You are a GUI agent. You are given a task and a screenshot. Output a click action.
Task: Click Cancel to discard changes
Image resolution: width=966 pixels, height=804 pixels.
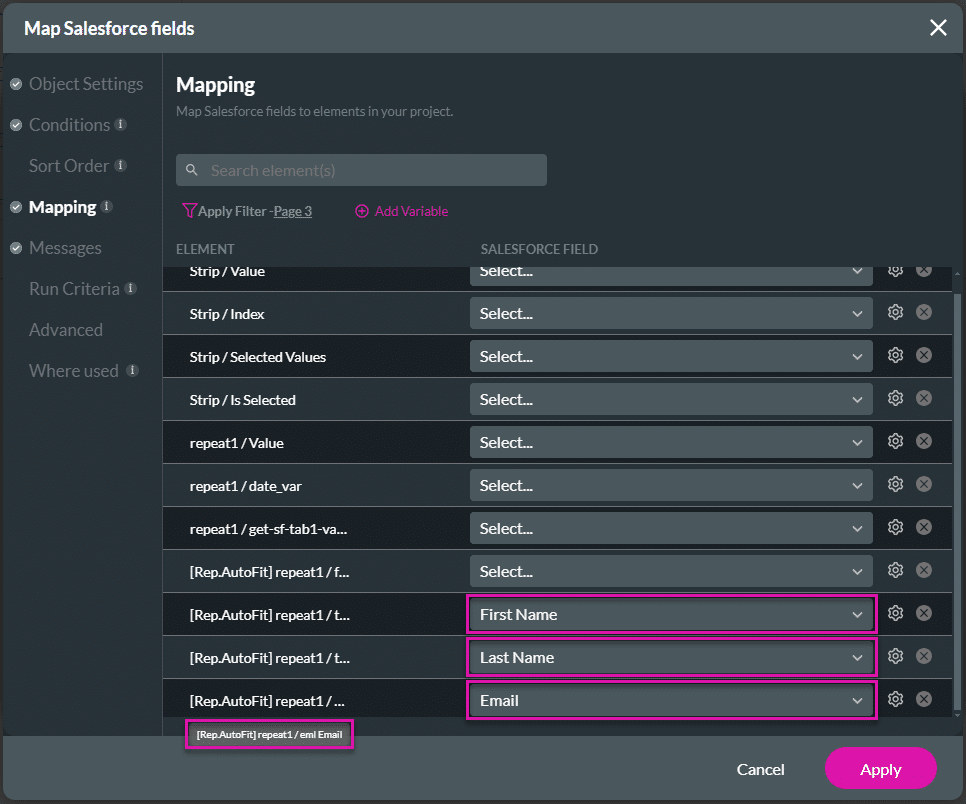(x=760, y=769)
